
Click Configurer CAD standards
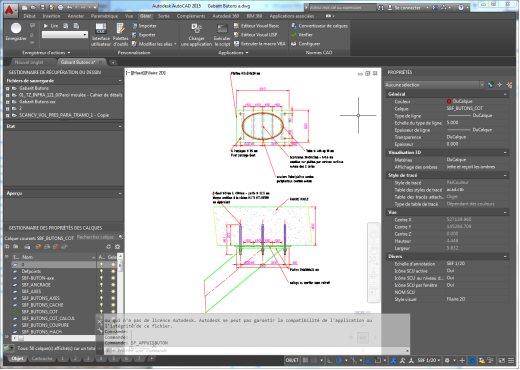click(x=305, y=44)
